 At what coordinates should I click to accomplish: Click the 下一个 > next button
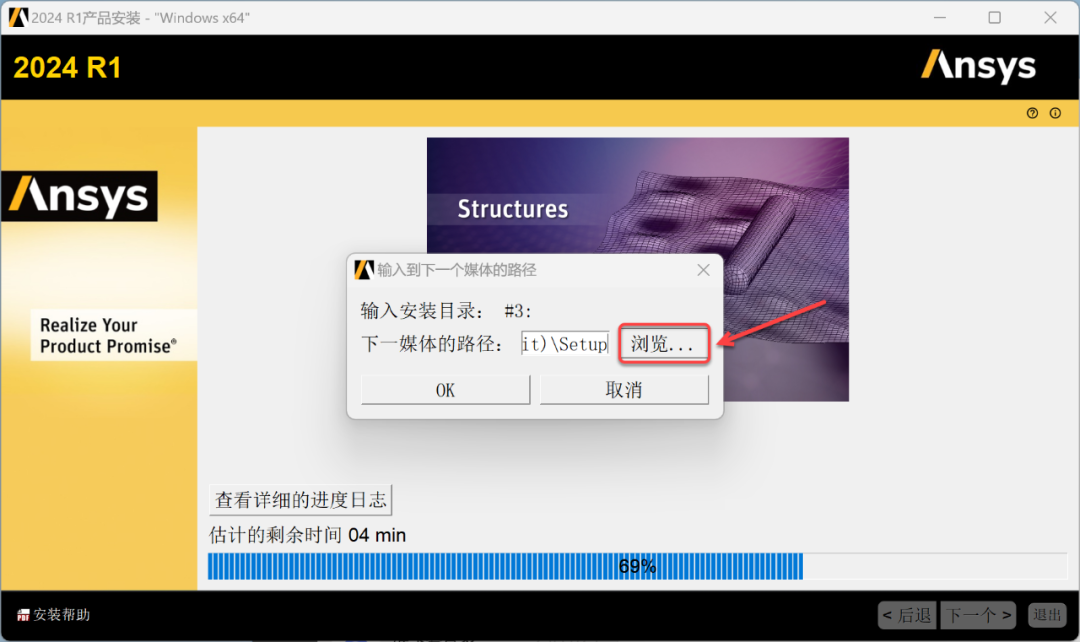tap(979, 615)
